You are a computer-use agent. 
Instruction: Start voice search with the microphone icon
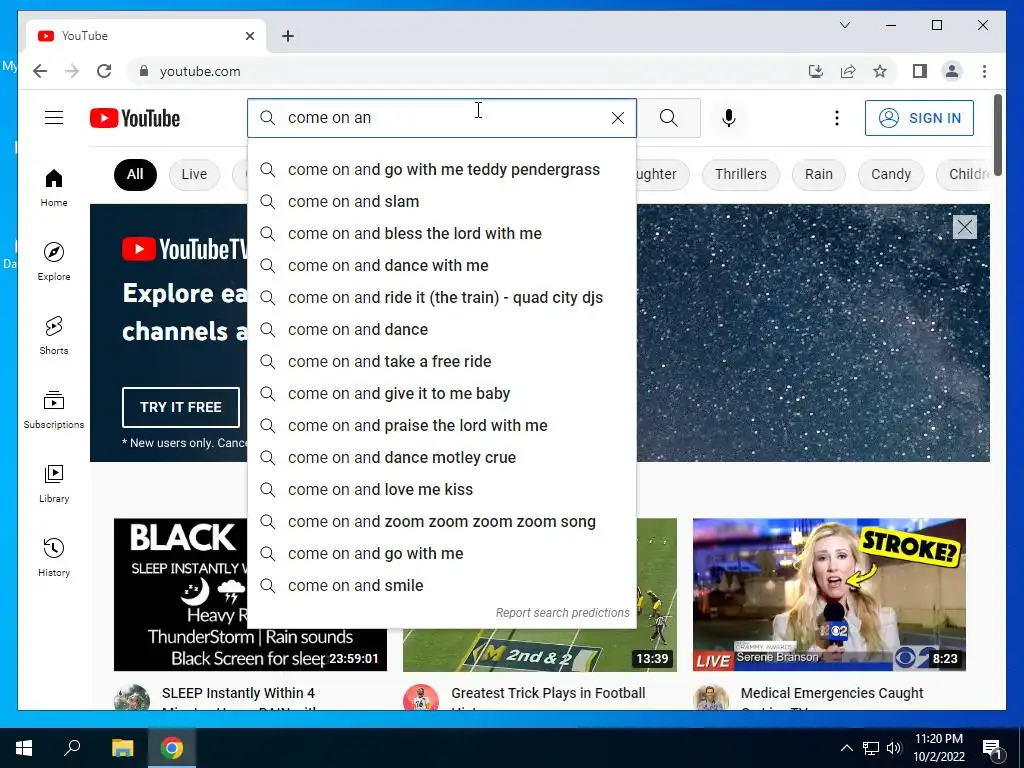point(729,118)
